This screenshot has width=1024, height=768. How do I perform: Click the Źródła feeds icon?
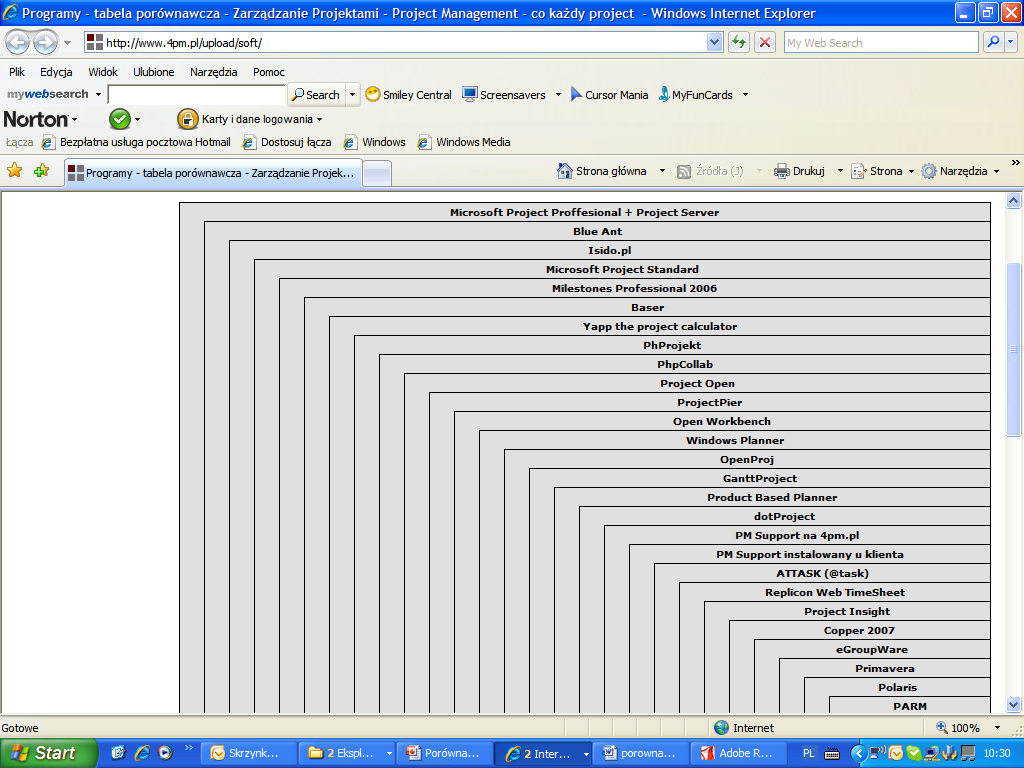(x=684, y=171)
